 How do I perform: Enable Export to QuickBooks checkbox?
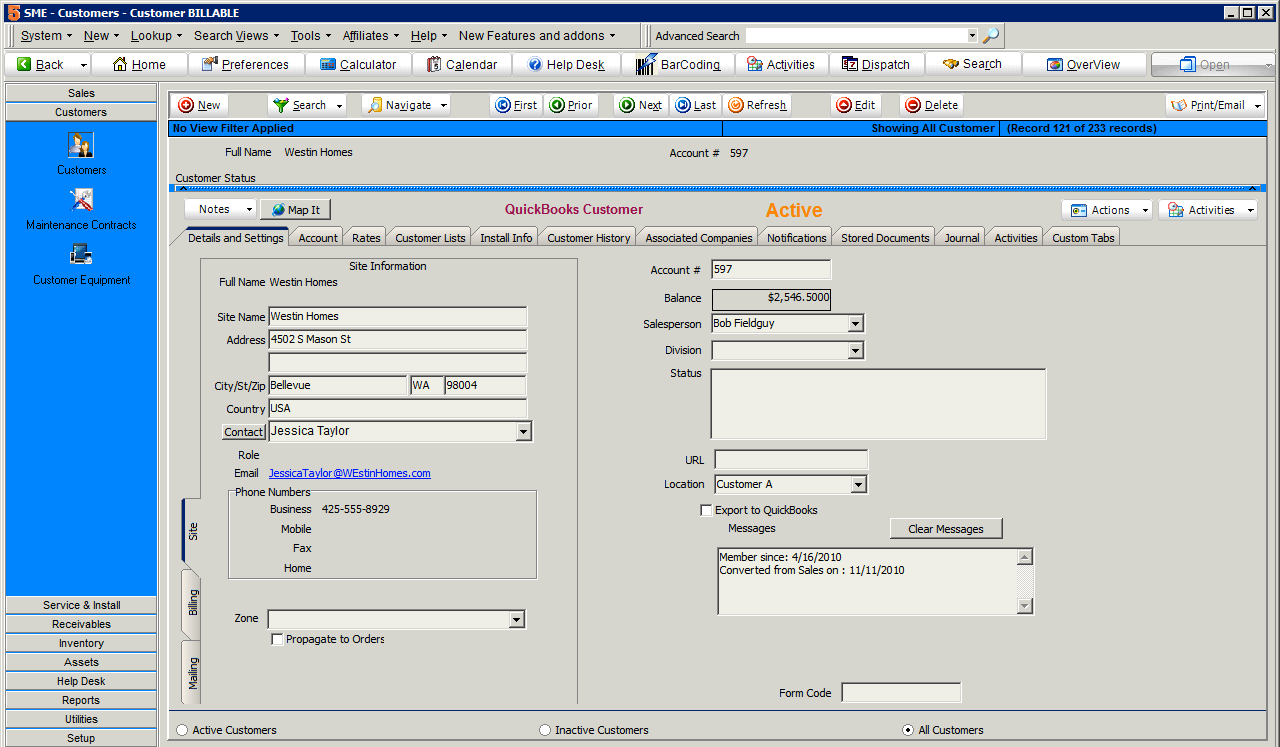click(x=706, y=510)
